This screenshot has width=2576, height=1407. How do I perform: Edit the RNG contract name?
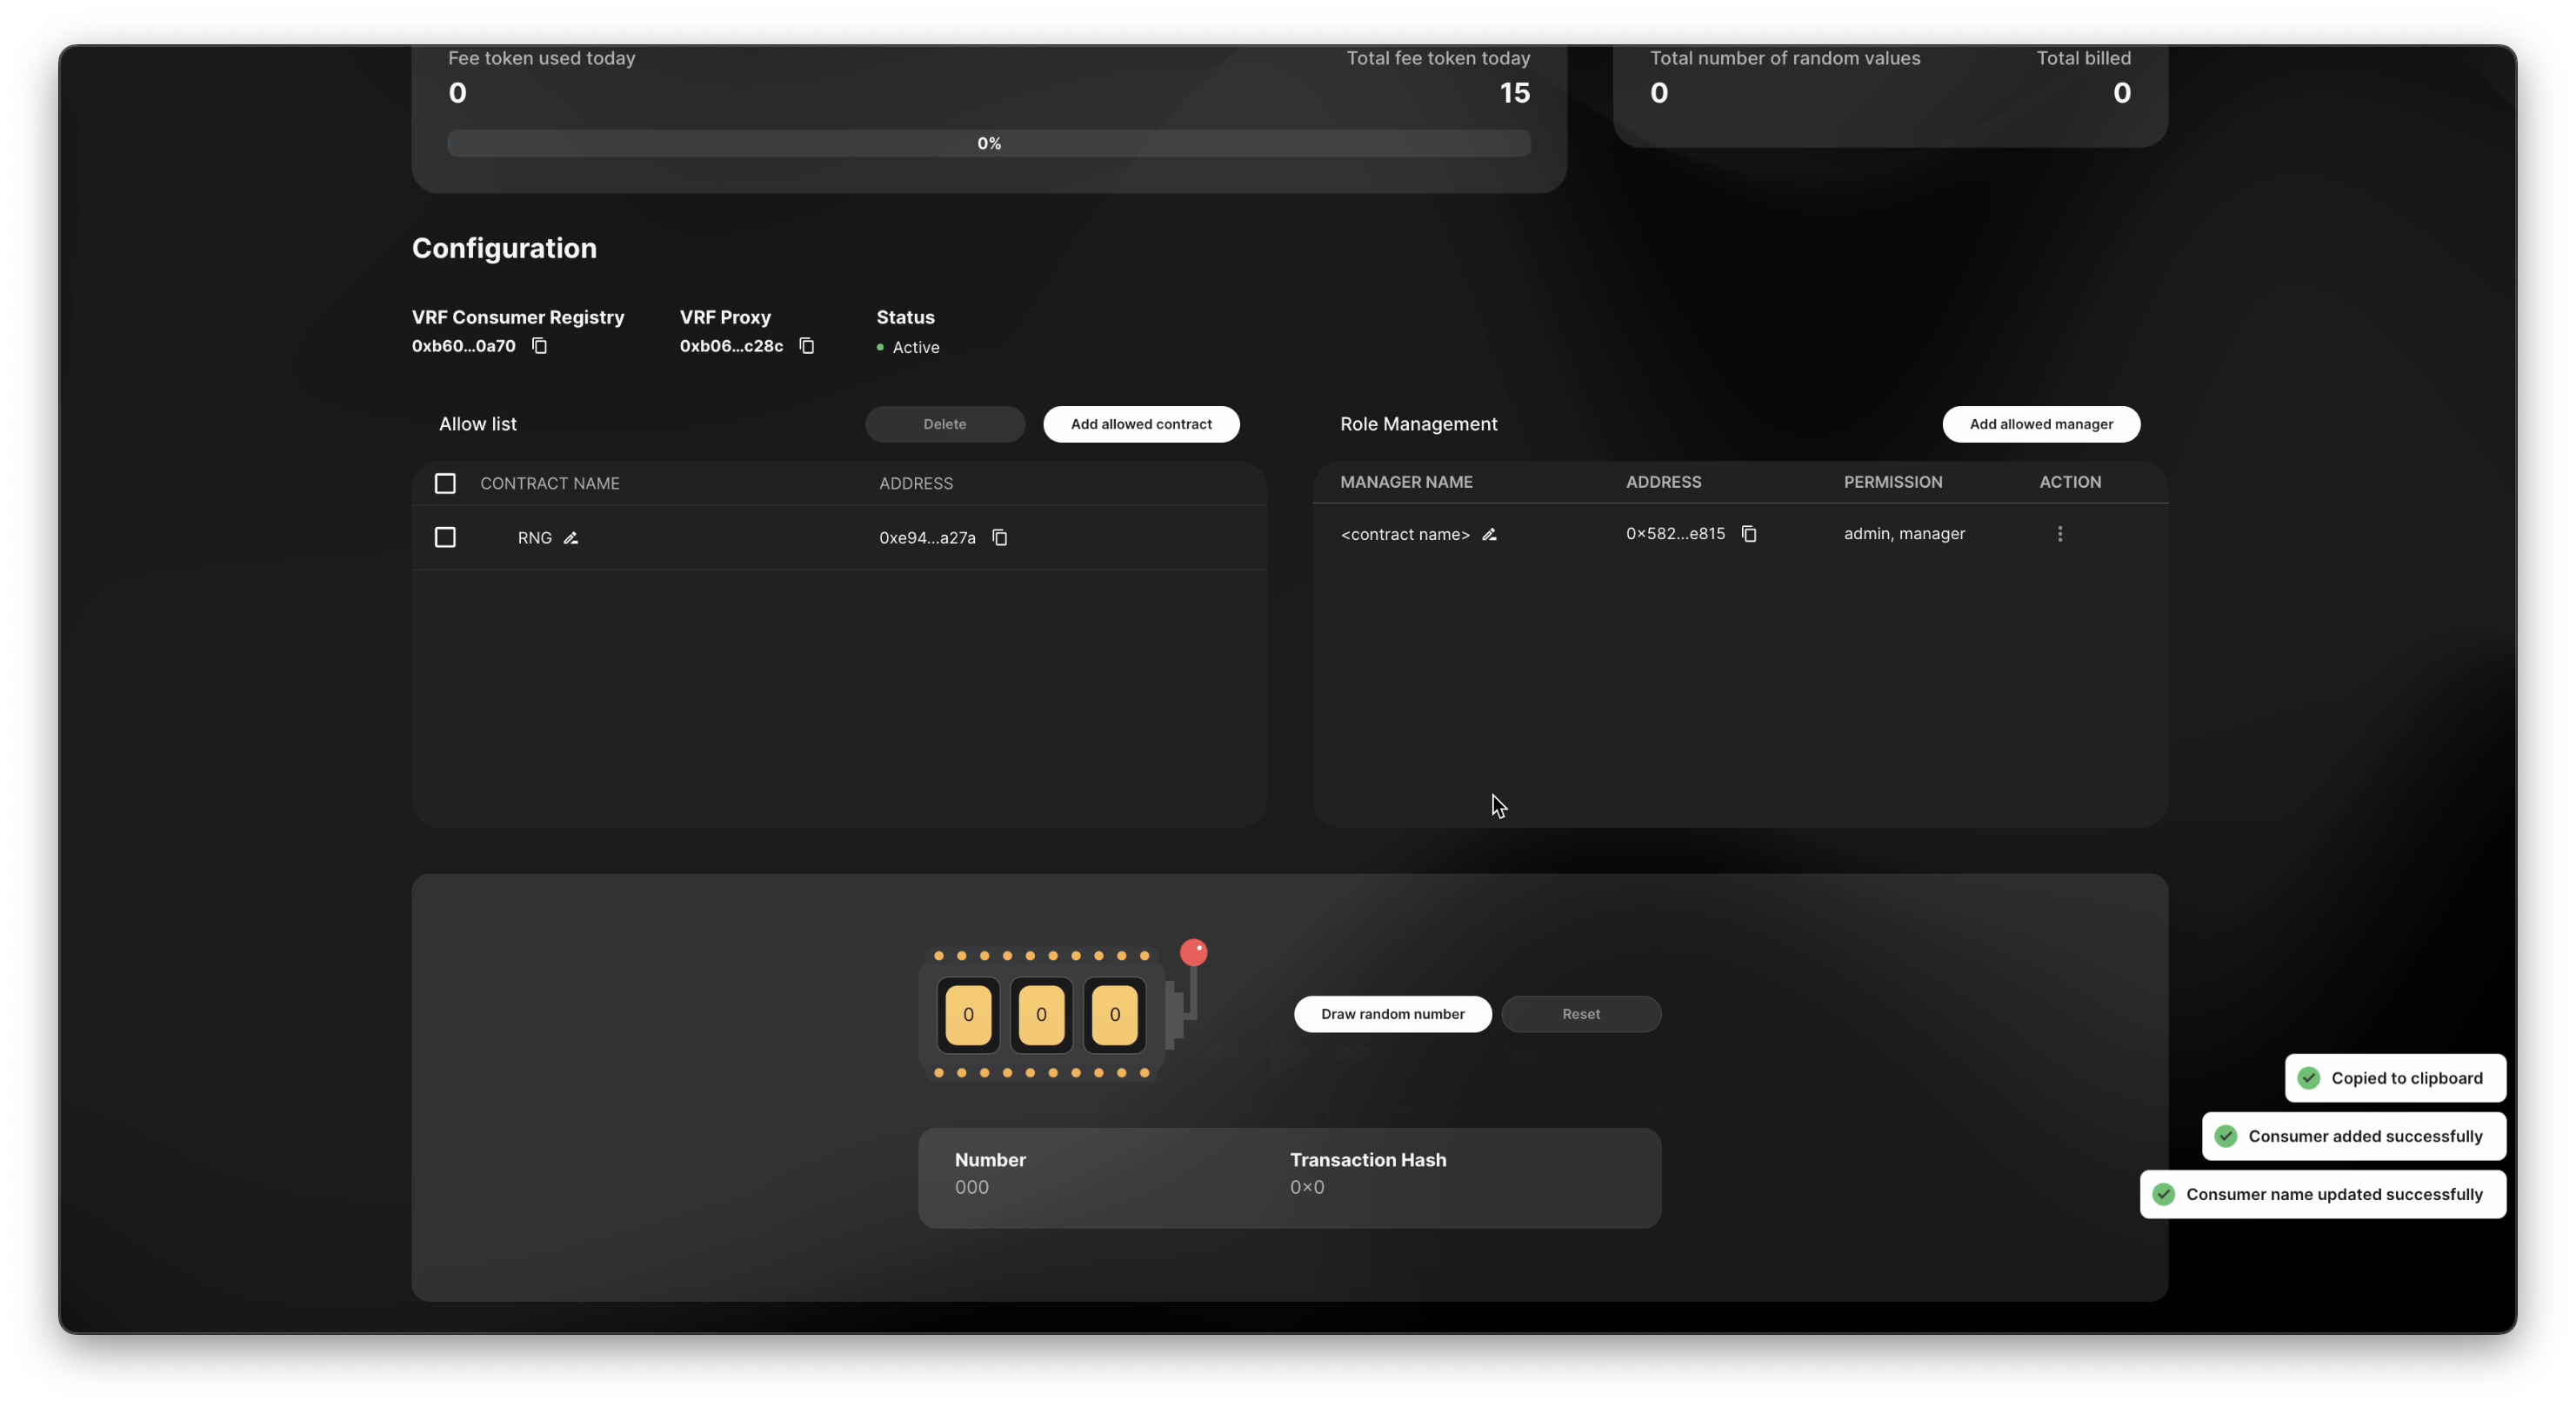tap(571, 538)
